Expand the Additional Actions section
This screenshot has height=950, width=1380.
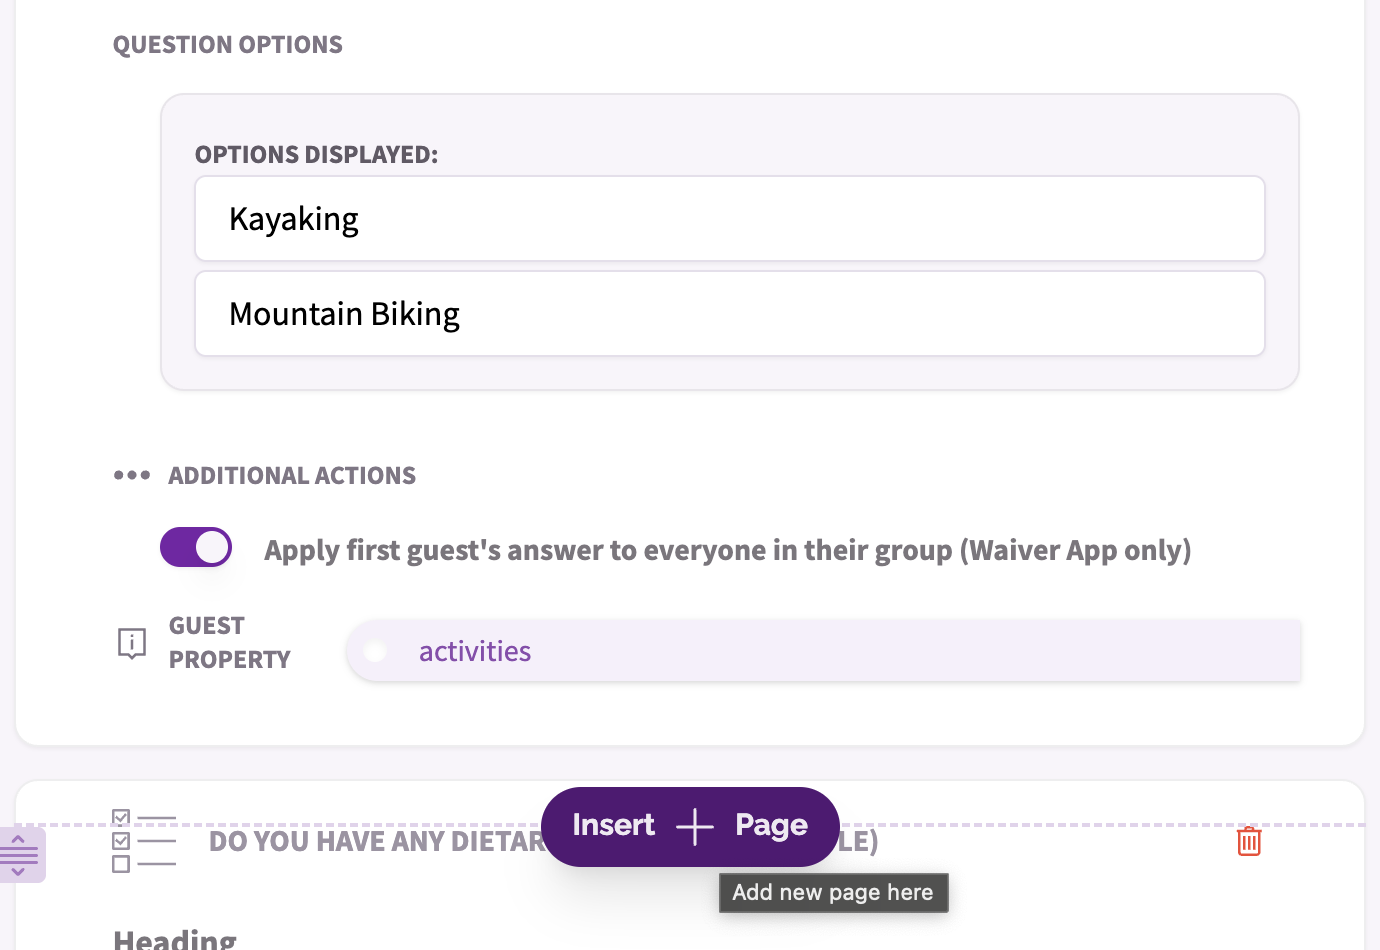(291, 475)
